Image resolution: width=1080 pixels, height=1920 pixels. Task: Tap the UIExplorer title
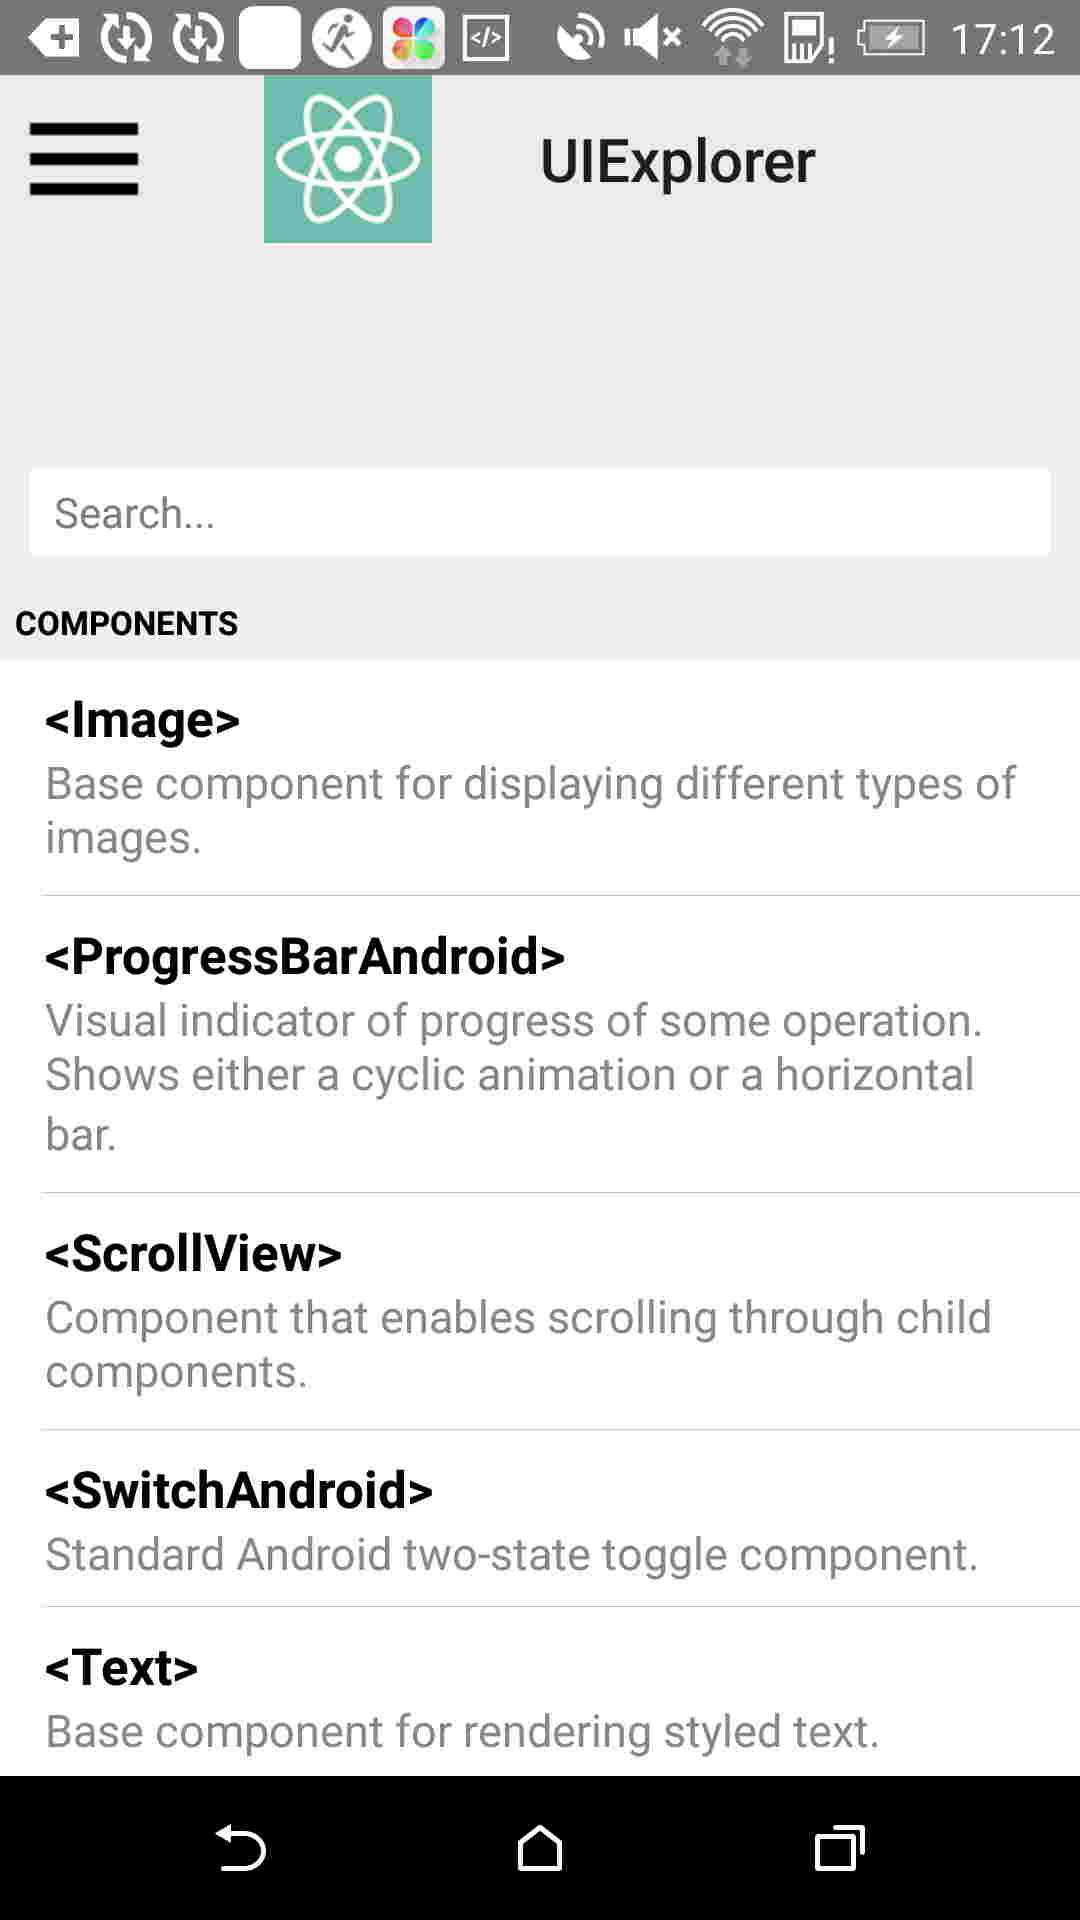[677, 161]
